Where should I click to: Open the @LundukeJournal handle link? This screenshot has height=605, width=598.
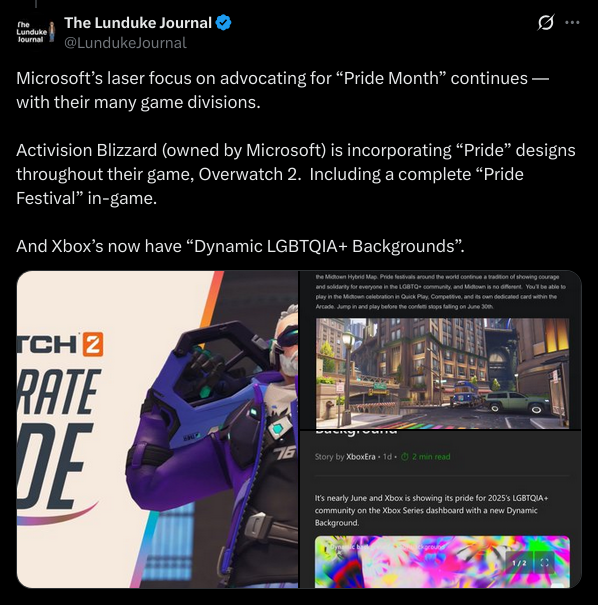point(125,43)
